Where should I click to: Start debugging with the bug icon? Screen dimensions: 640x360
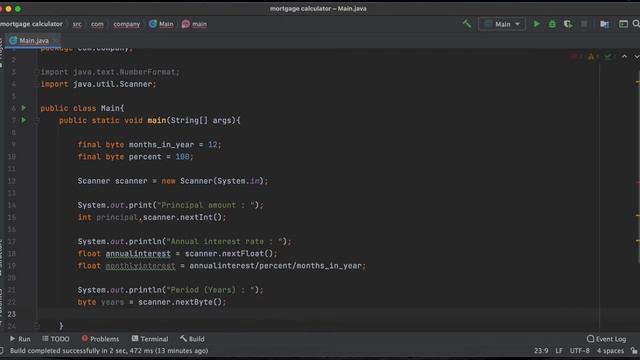pos(552,24)
